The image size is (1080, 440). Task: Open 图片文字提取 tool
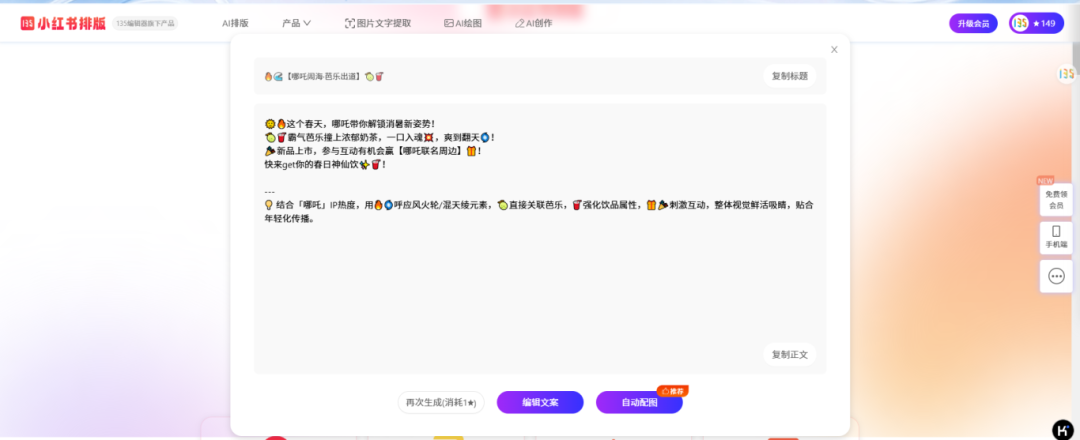377,23
